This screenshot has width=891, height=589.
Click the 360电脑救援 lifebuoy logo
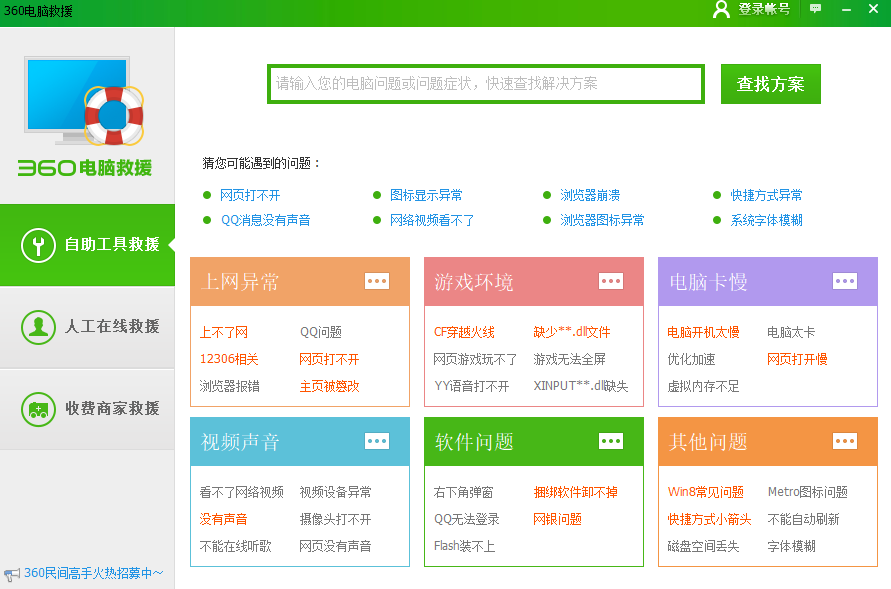(x=112, y=115)
